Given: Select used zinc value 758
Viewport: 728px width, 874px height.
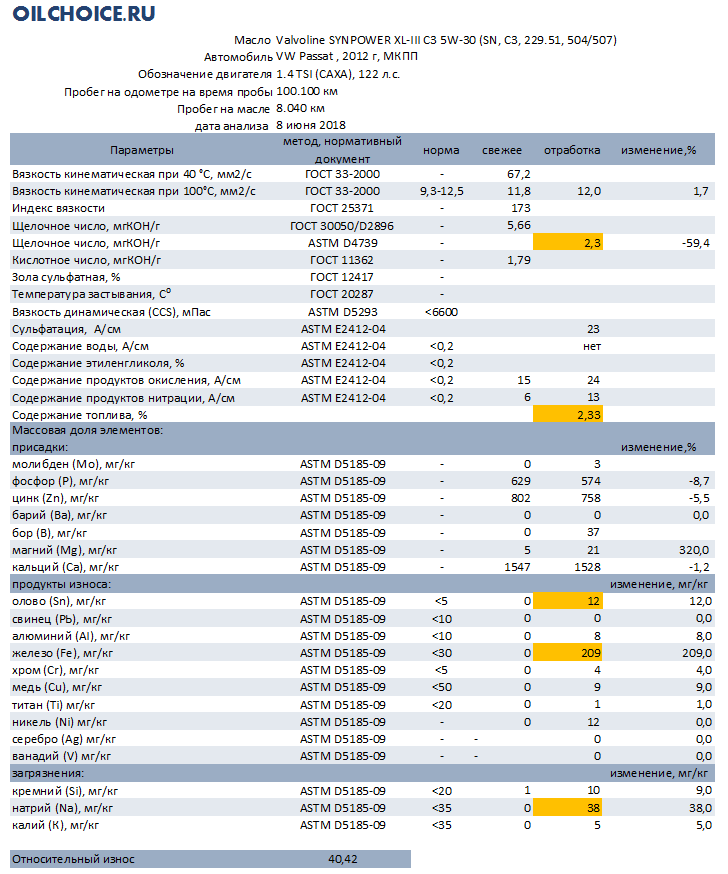Looking at the screenshot, I should (x=590, y=498).
